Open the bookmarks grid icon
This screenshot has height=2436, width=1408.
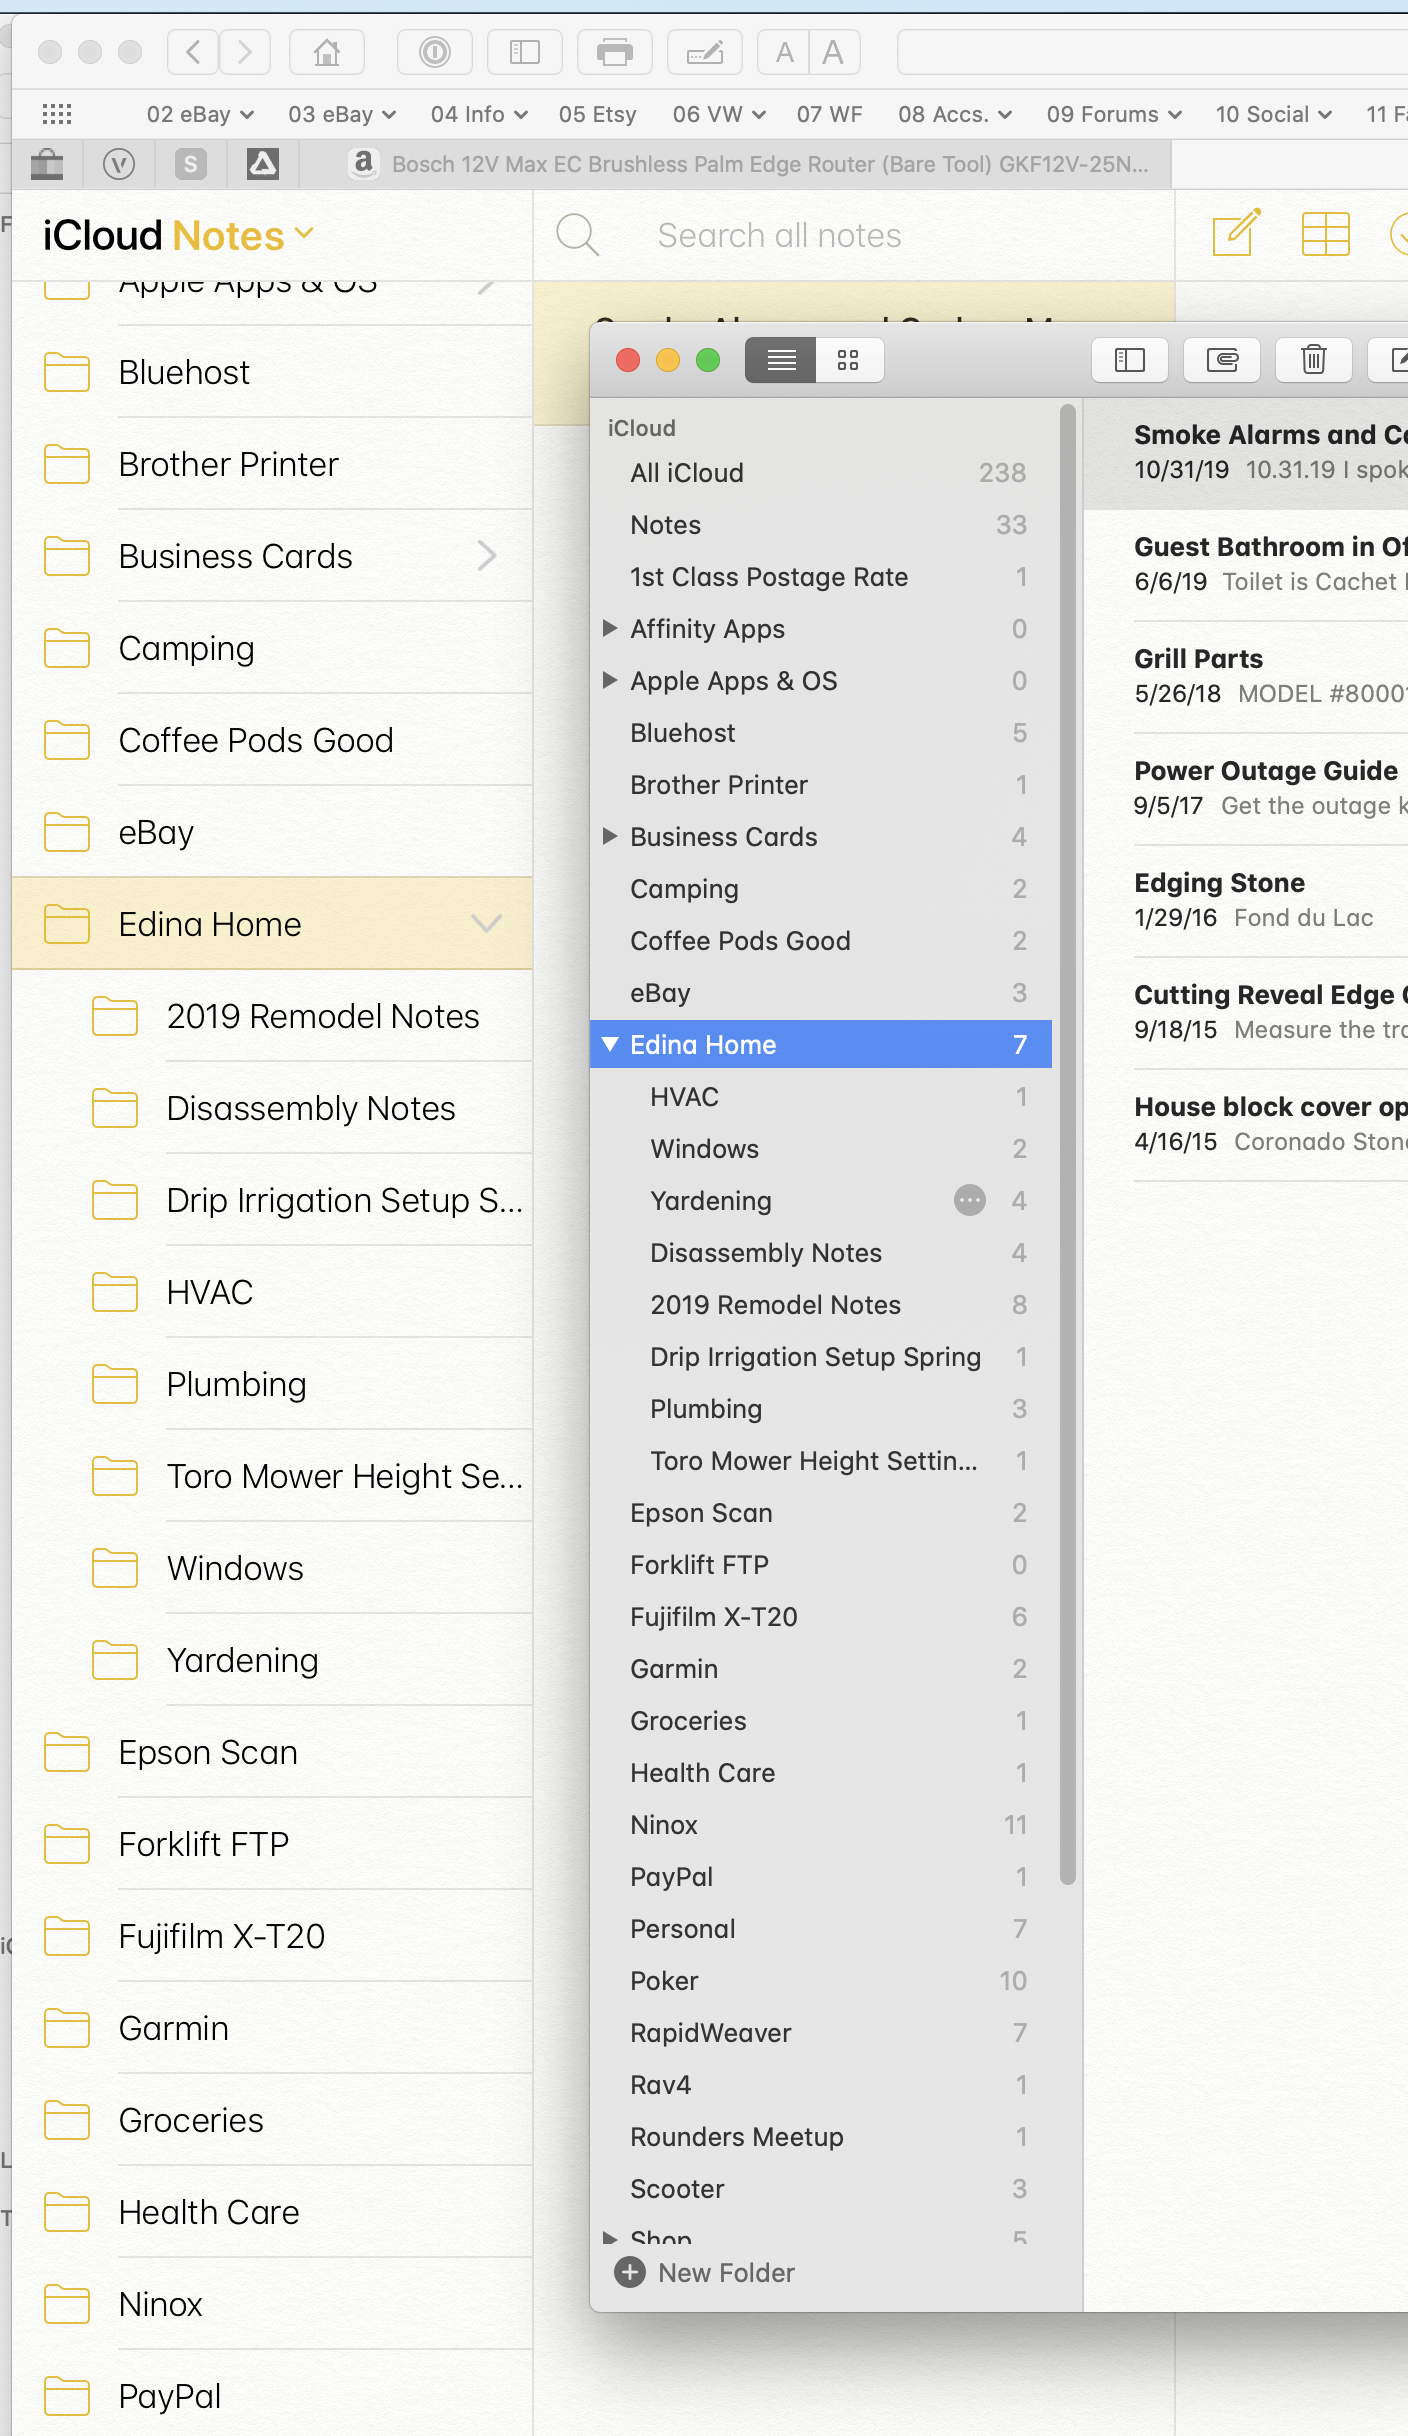[57, 114]
